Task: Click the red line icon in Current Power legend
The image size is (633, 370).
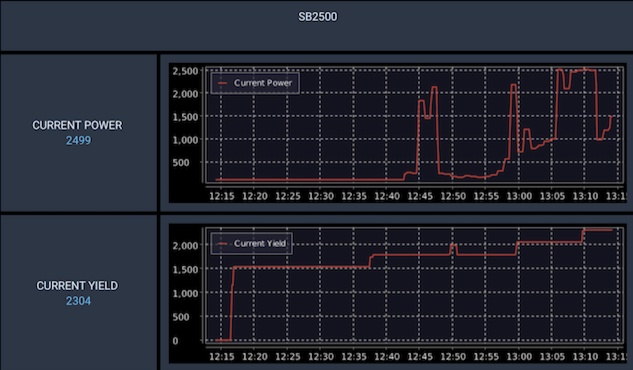Action: click(x=222, y=83)
